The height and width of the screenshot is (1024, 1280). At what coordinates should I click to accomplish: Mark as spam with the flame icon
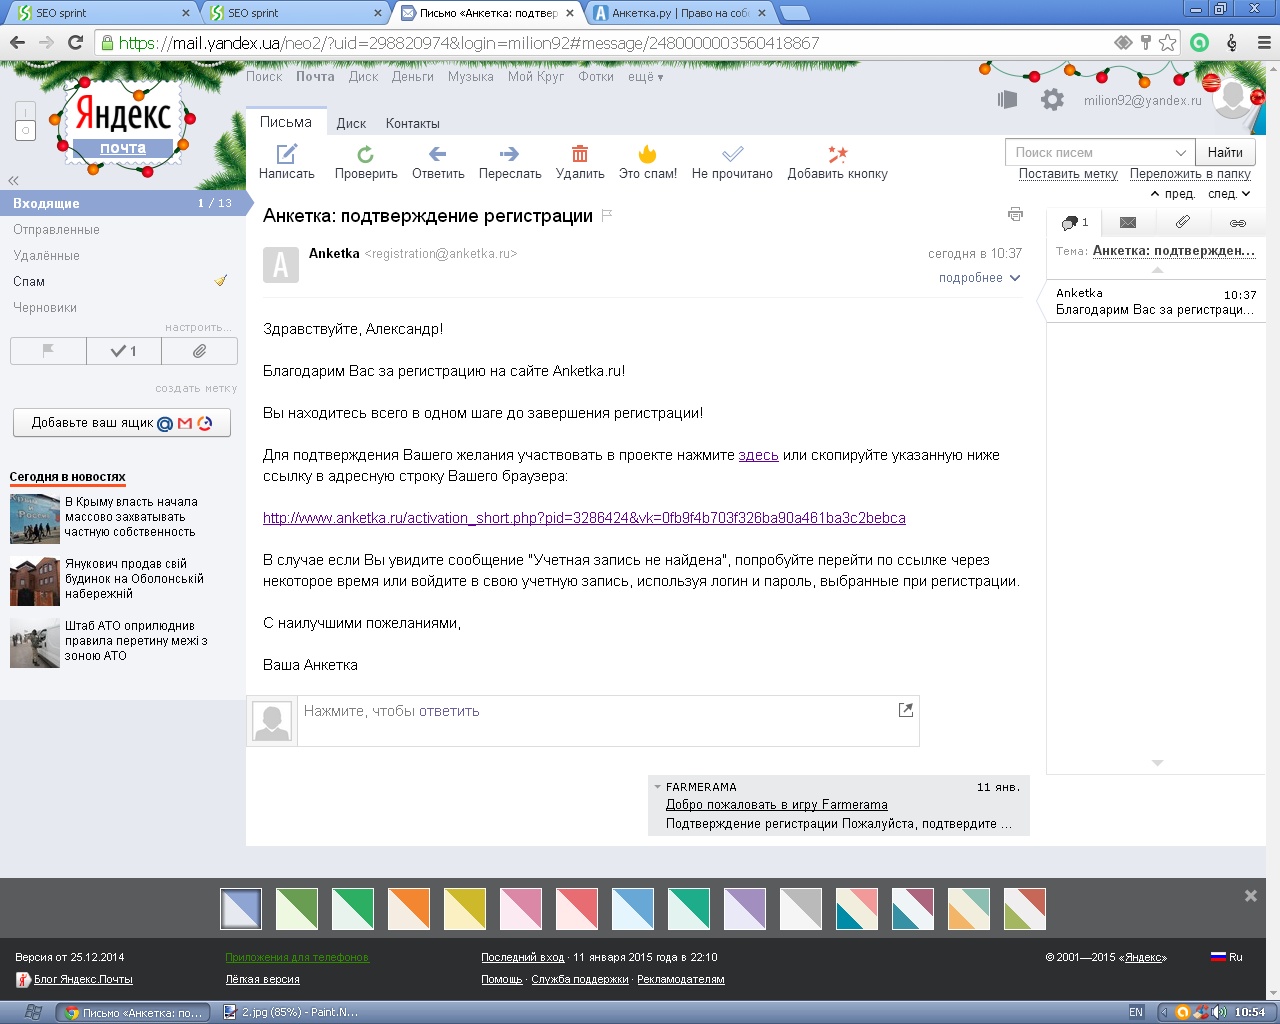tap(648, 153)
